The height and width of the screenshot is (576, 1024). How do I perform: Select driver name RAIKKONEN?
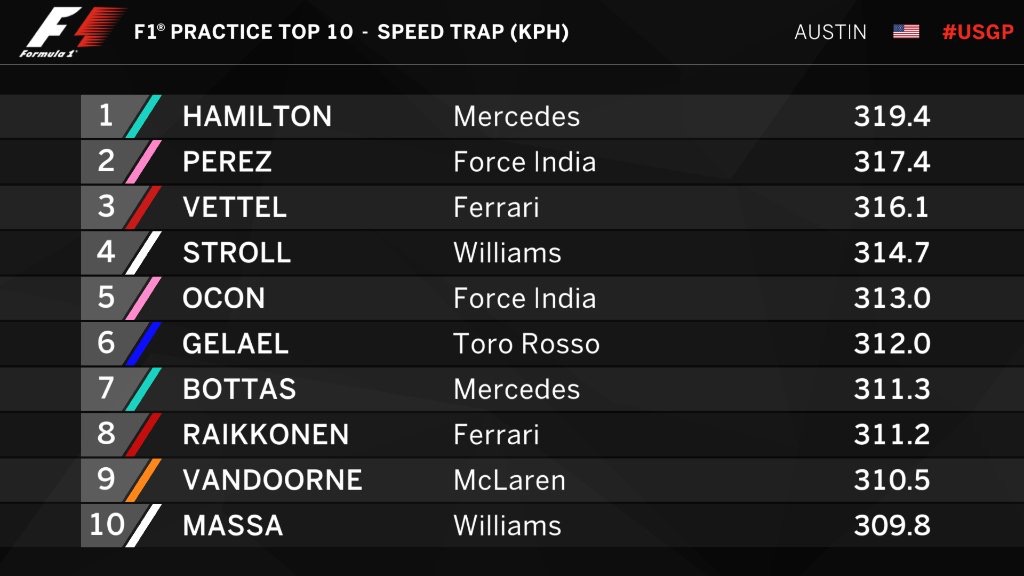pyautogui.click(x=266, y=434)
